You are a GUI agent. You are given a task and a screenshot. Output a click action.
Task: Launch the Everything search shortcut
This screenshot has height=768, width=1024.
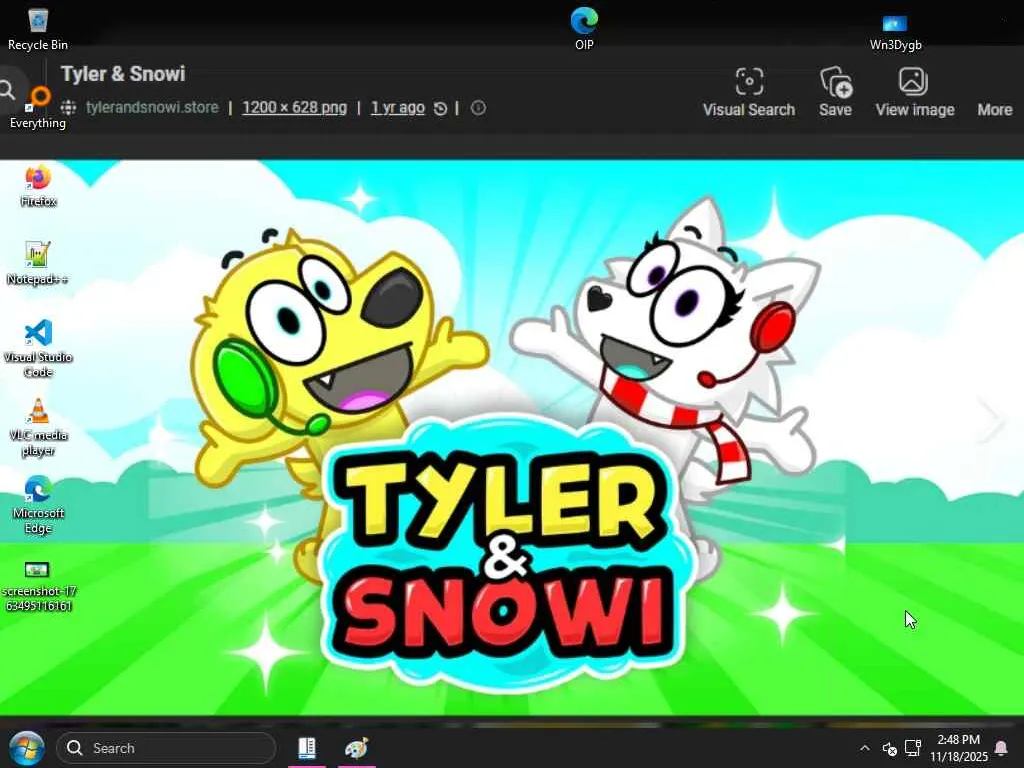[x=38, y=106]
